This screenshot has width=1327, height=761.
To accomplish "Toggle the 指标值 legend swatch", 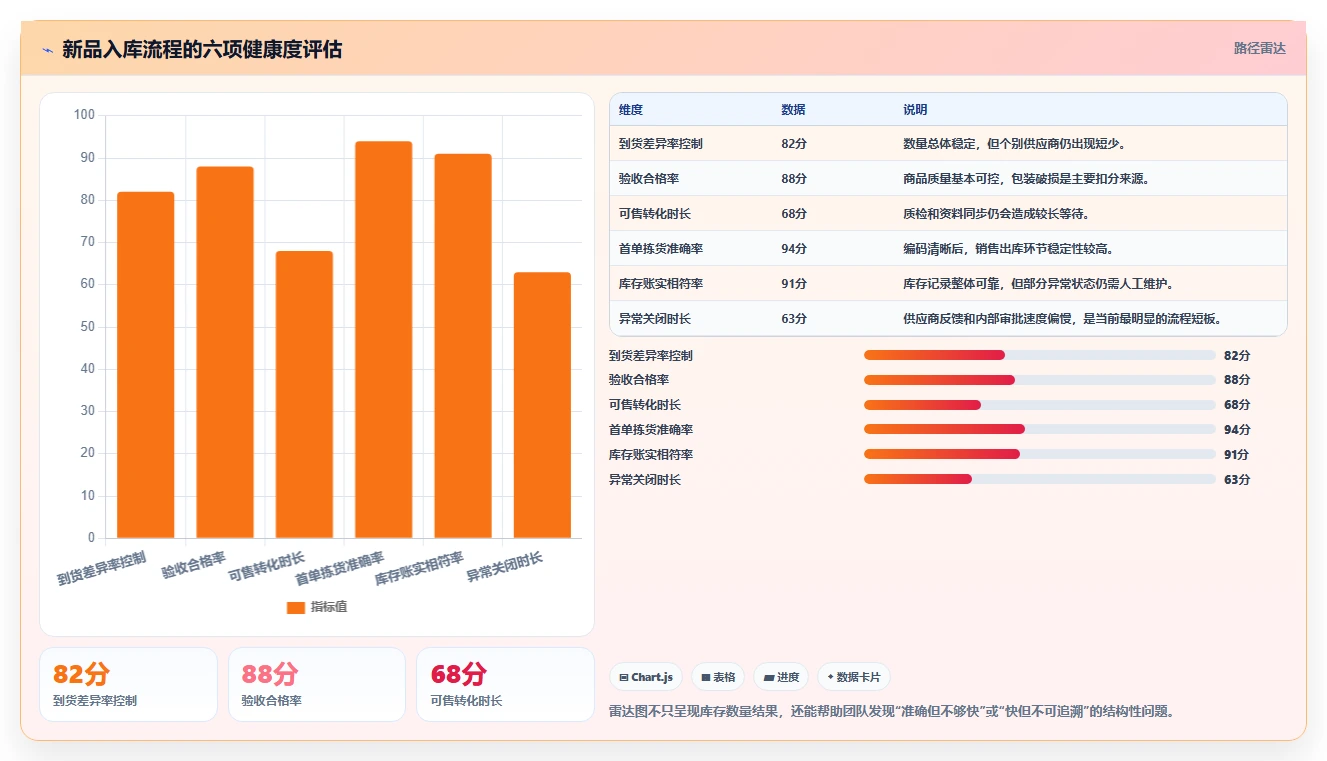I will (x=296, y=607).
